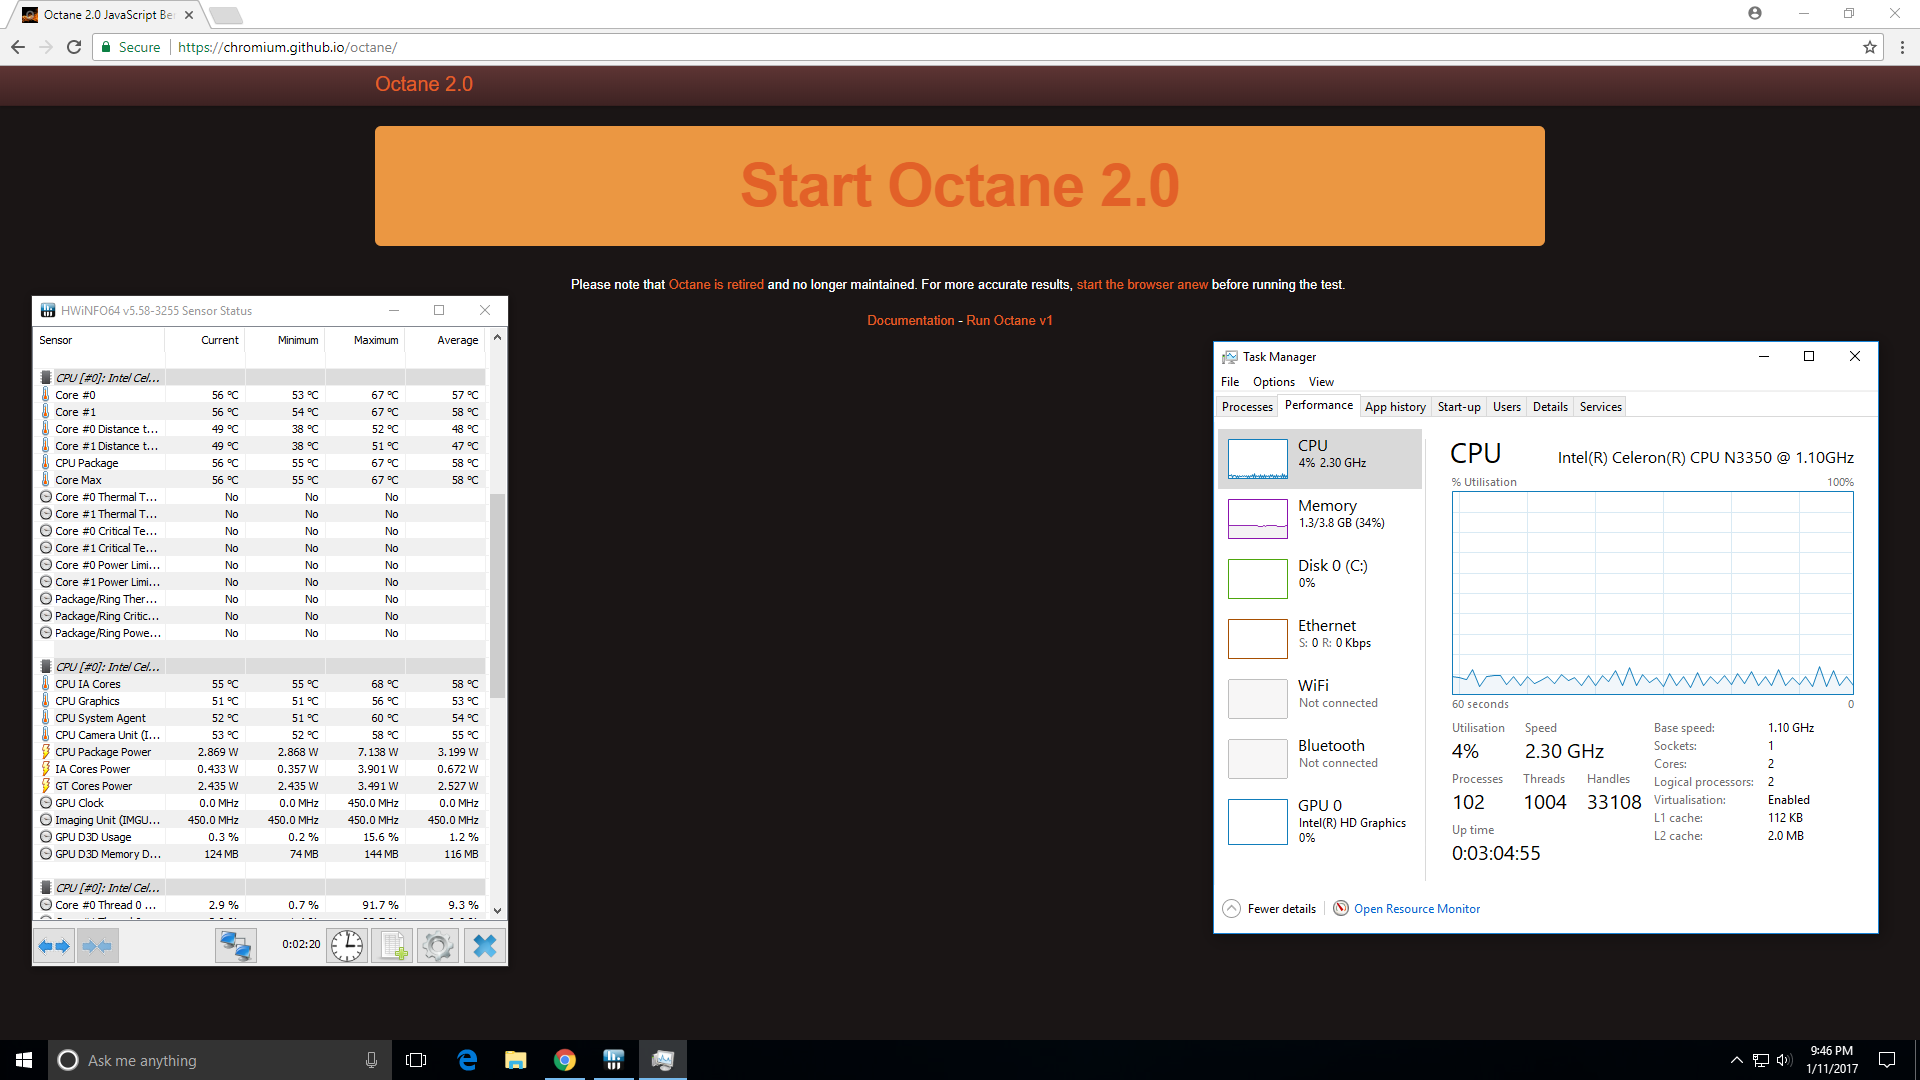Click HWiNFO Maximum column header

tap(365, 341)
